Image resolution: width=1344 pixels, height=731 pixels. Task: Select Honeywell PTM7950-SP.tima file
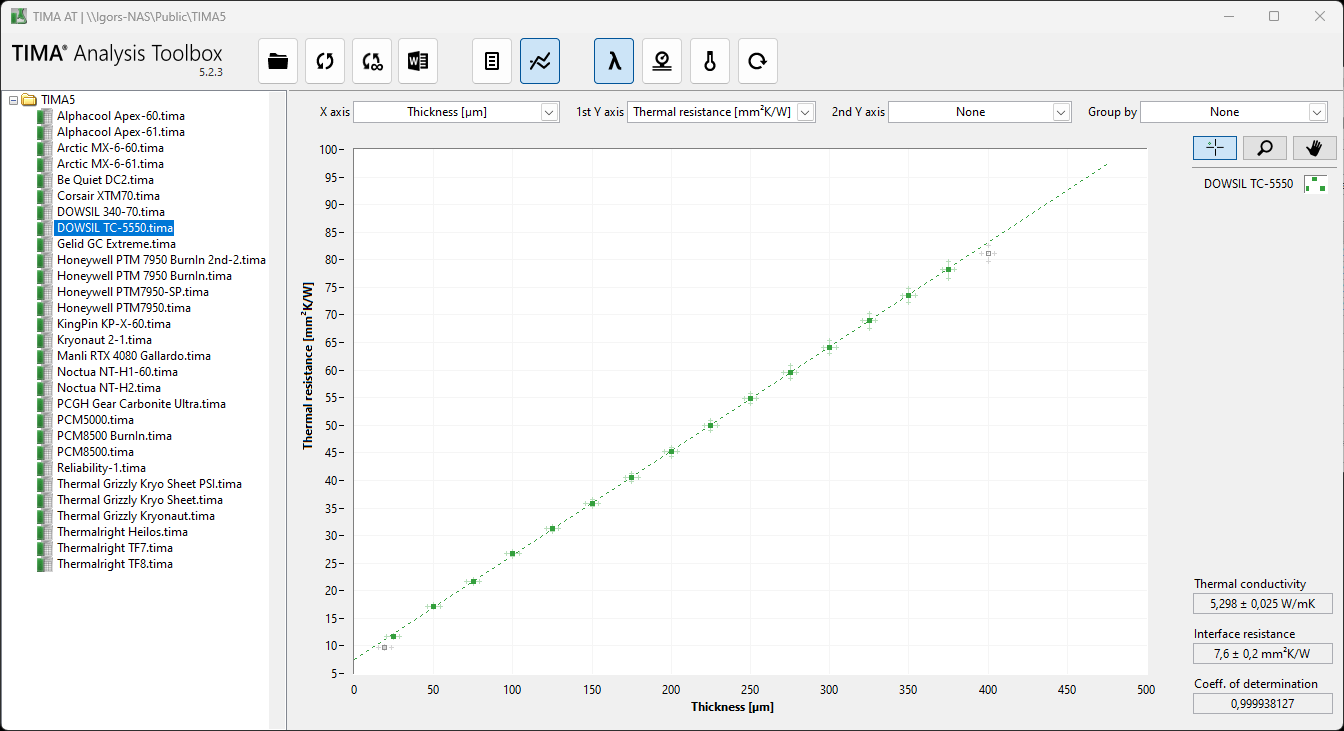133,292
